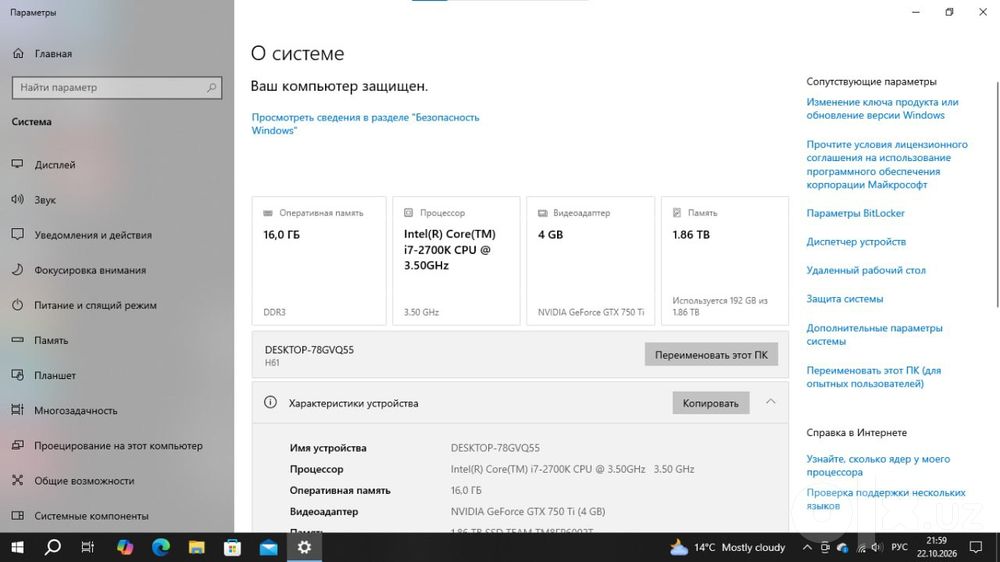Open Дополнительные параметры системы link
The width and height of the screenshot is (1000, 562).
[x=874, y=334]
